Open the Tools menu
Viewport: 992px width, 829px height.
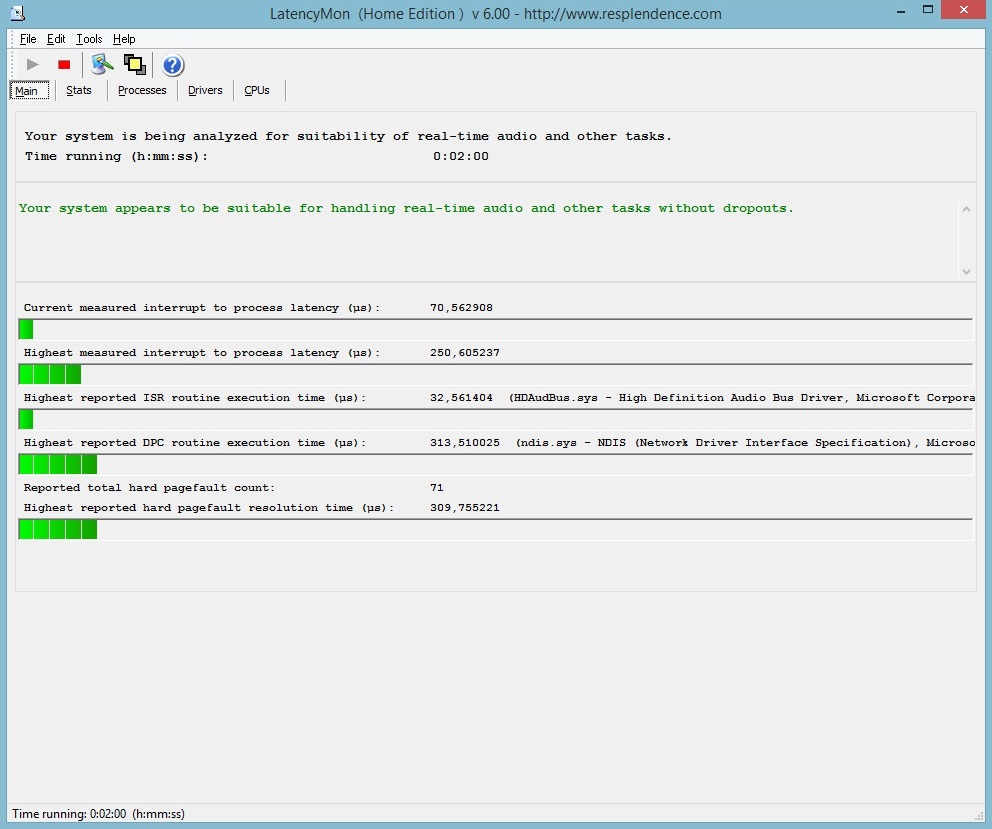pos(89,39)
